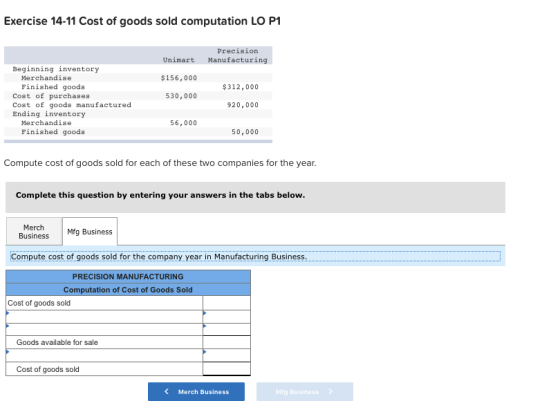Click the Unimart column header
The width and height of the screenshot is (560, 410).
tap(179, 60)
